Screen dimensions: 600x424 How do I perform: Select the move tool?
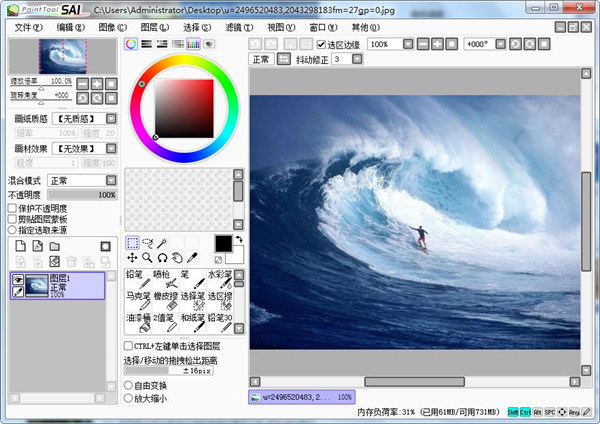132,258
